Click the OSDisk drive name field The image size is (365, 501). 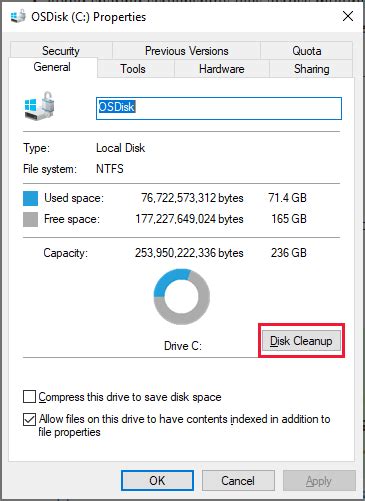pos(219,108)
